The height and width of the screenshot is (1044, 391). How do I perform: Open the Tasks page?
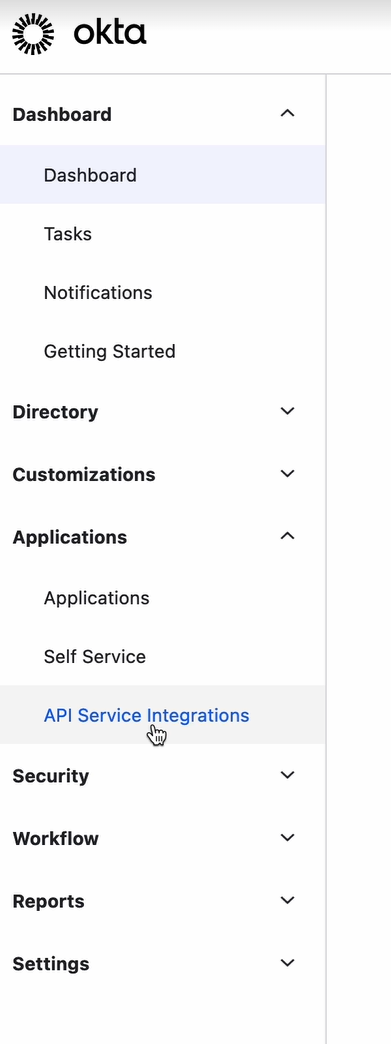point(163,234)
